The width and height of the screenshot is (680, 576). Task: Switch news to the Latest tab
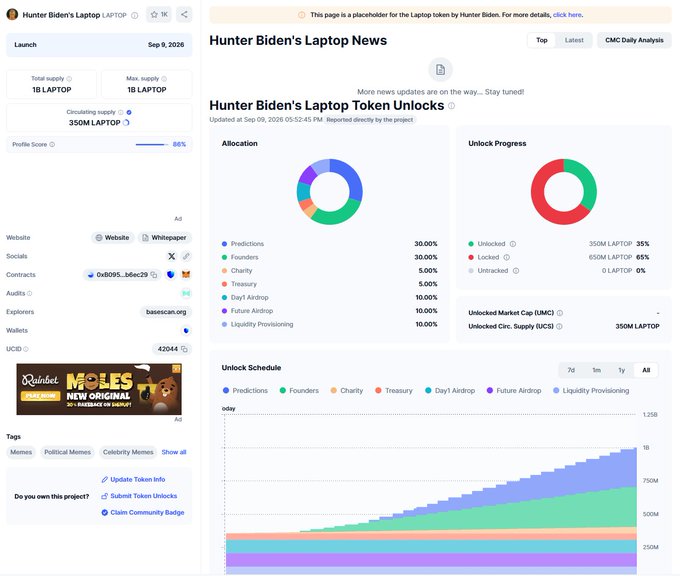point(574,40)
